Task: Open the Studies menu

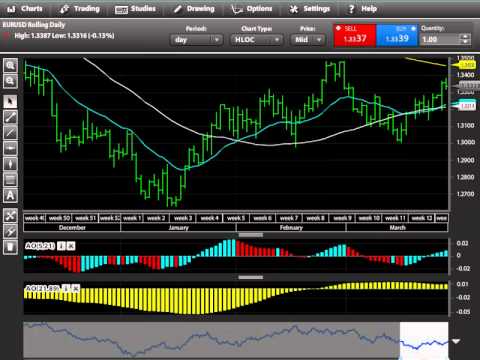Action: tap(135, 9)
